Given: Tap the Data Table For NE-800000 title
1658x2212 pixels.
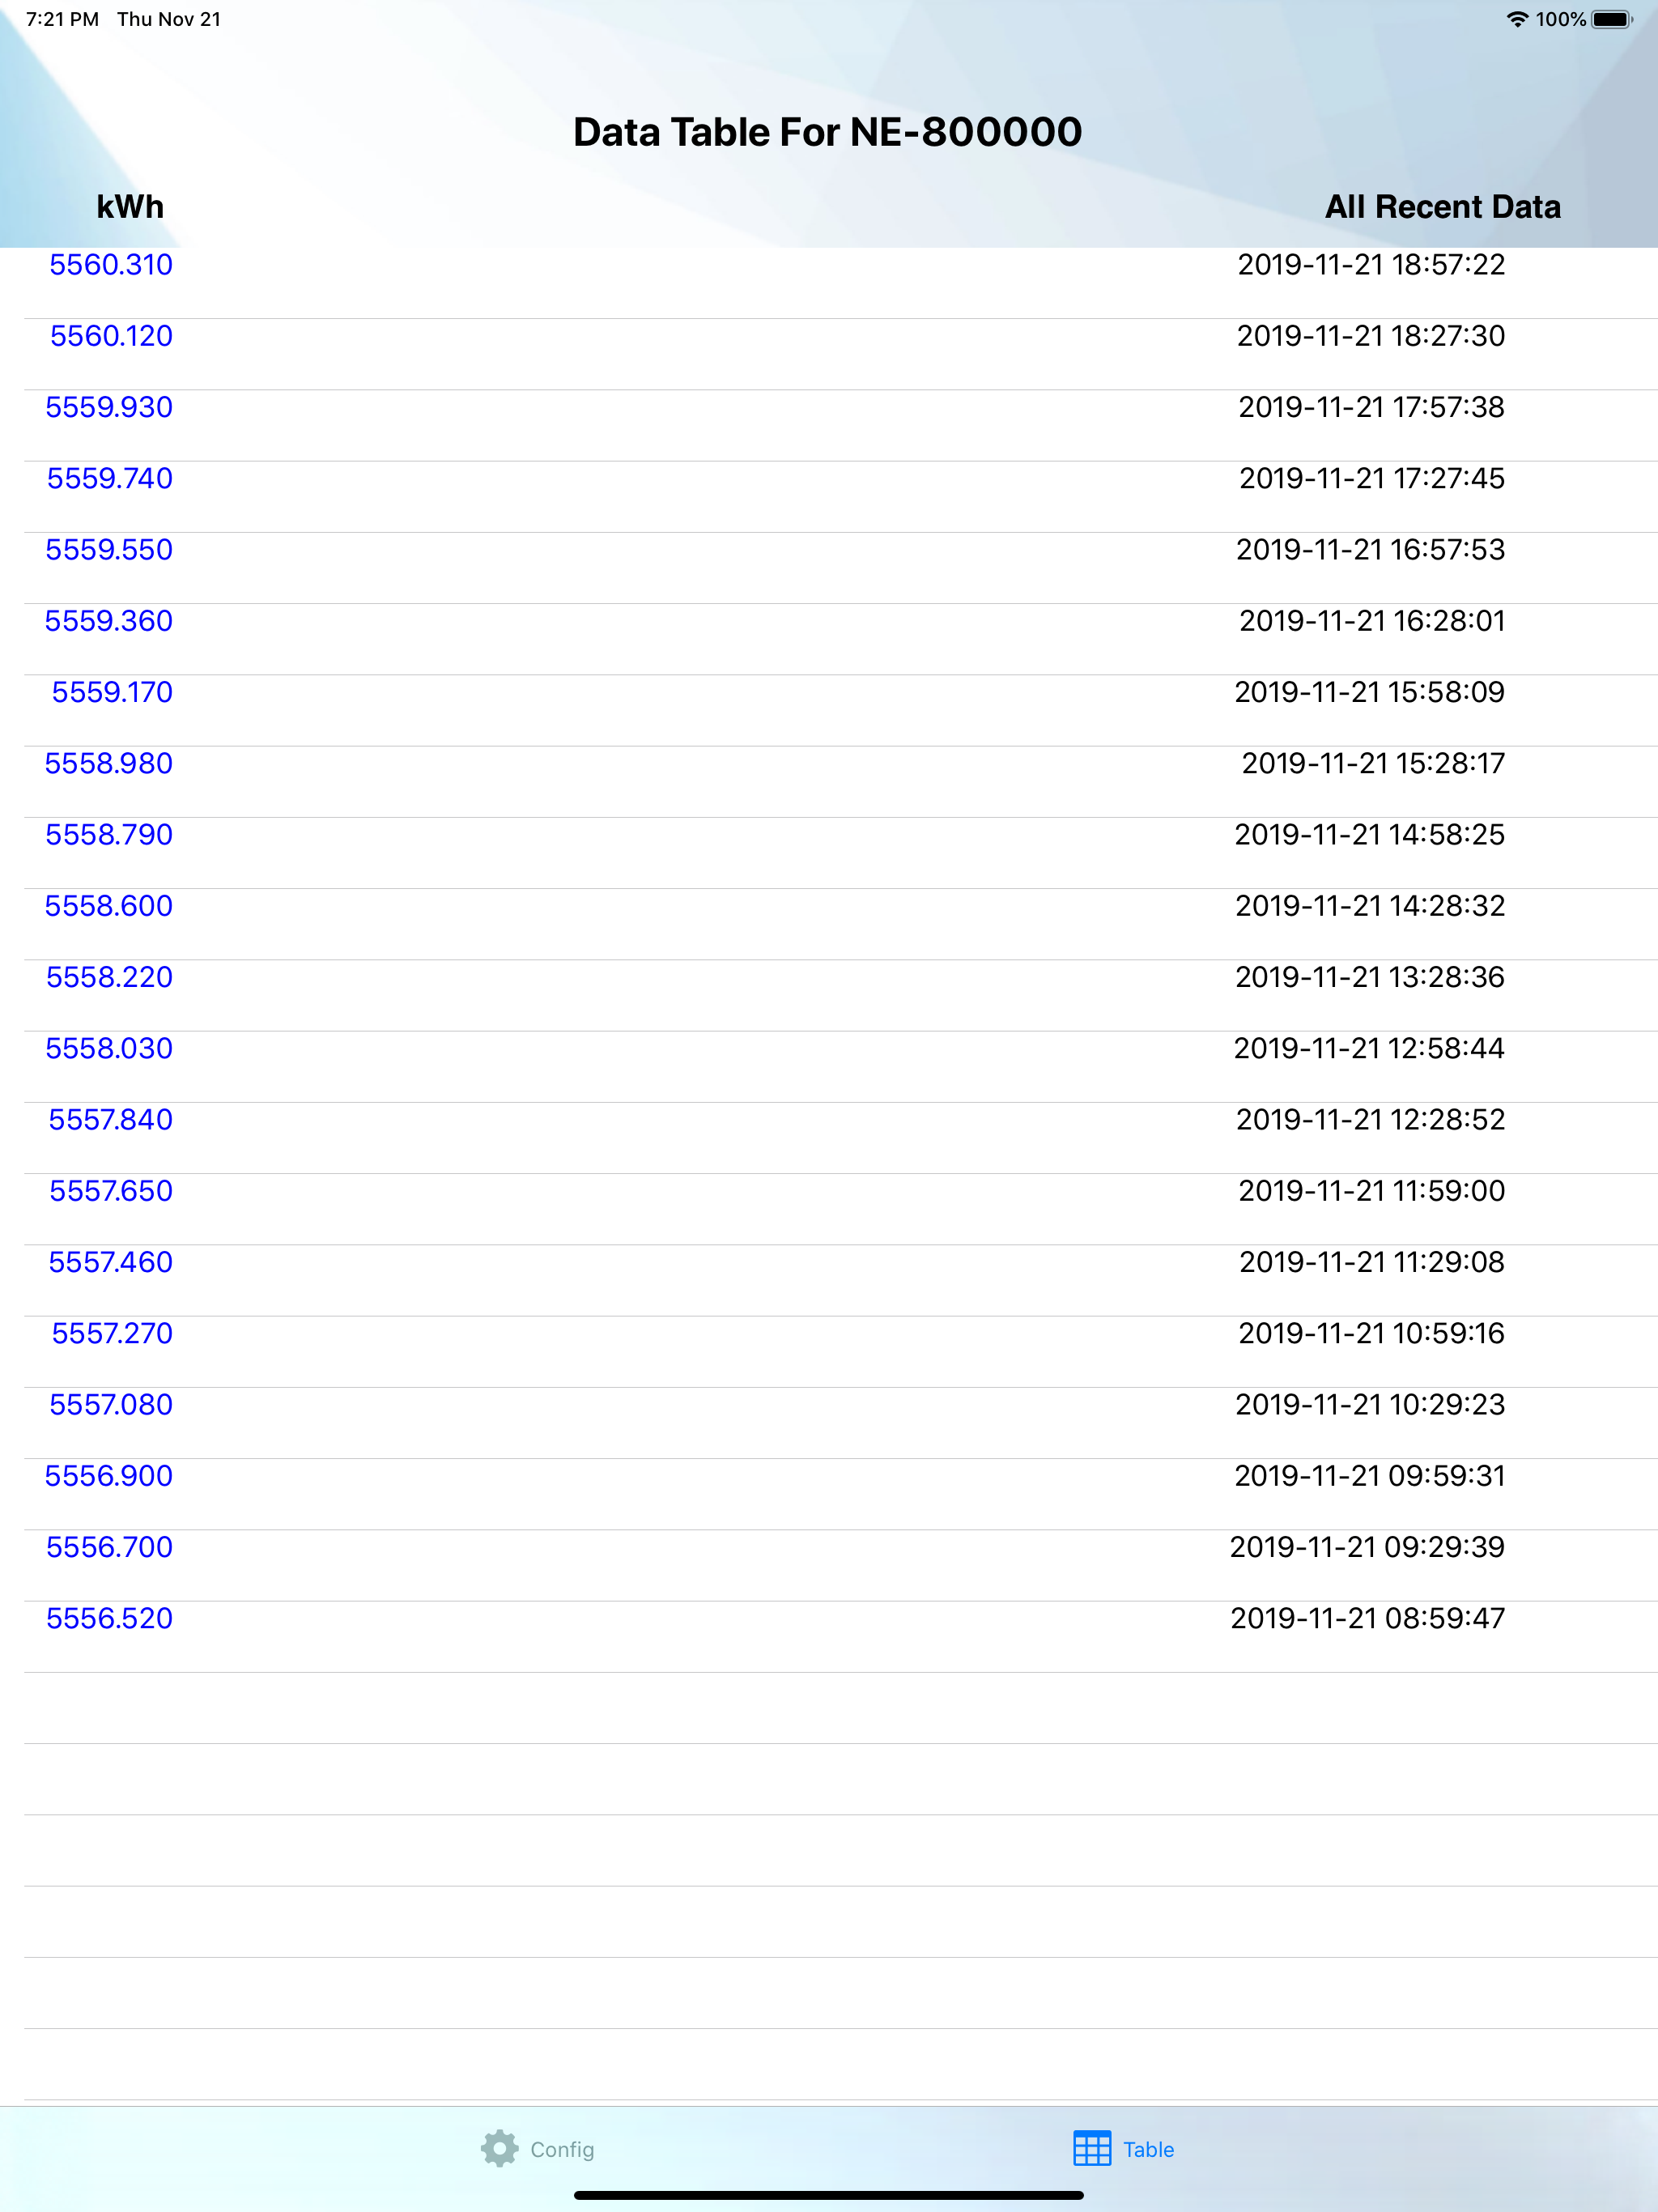Looking at the screenshot, I should coord(828,132).
